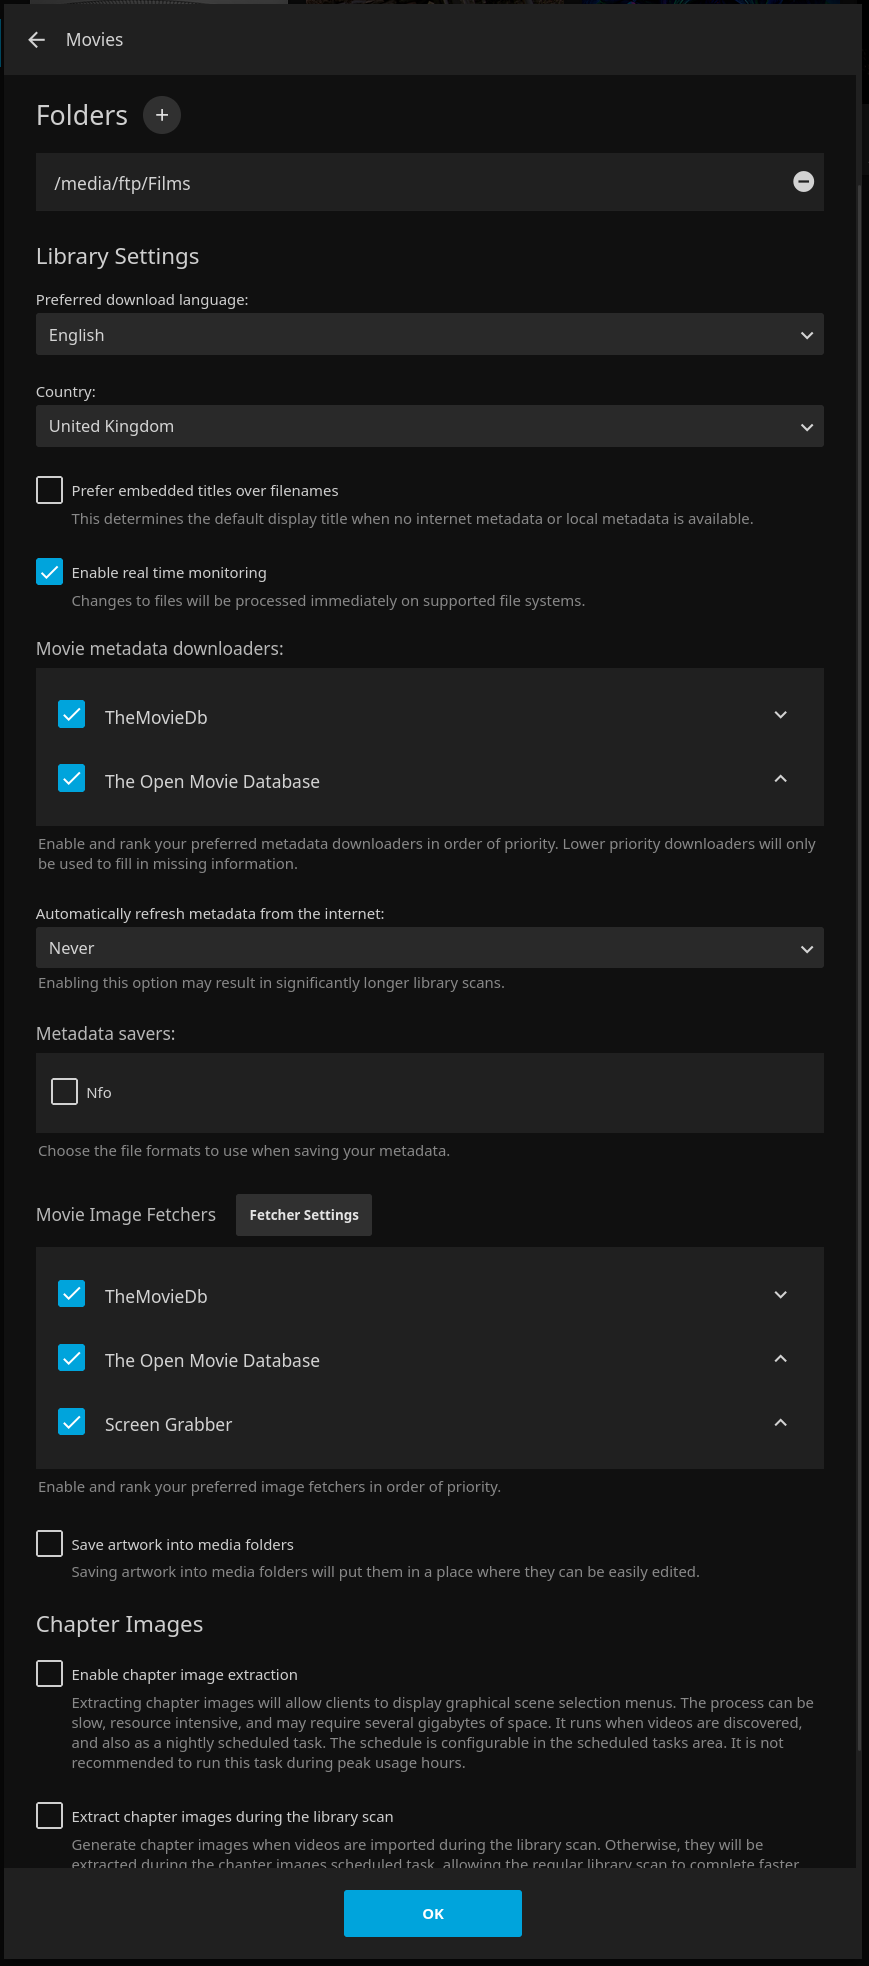The image size is (869, 1966).
Task: Uncheck TheMovieDb metadata downloader
Action: (72, 715)
